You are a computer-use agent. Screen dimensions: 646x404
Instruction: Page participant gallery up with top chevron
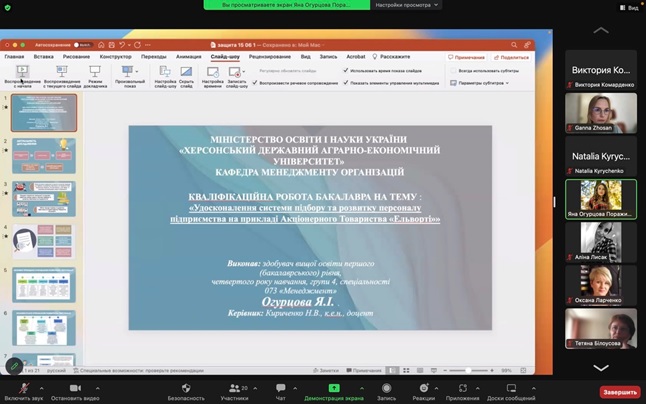601,30
